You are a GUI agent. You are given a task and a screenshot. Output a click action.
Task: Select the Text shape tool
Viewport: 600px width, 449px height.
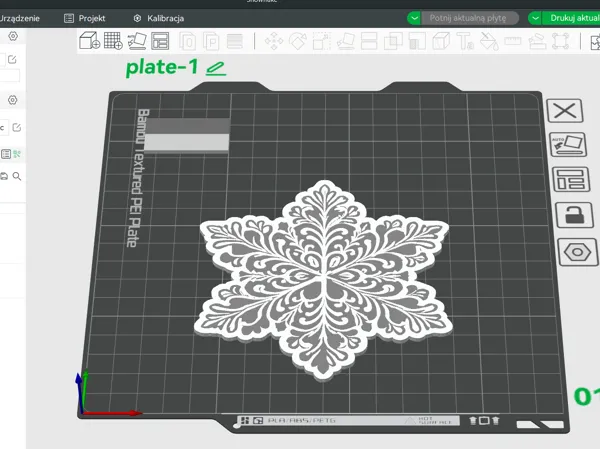(x=465, y=41)
